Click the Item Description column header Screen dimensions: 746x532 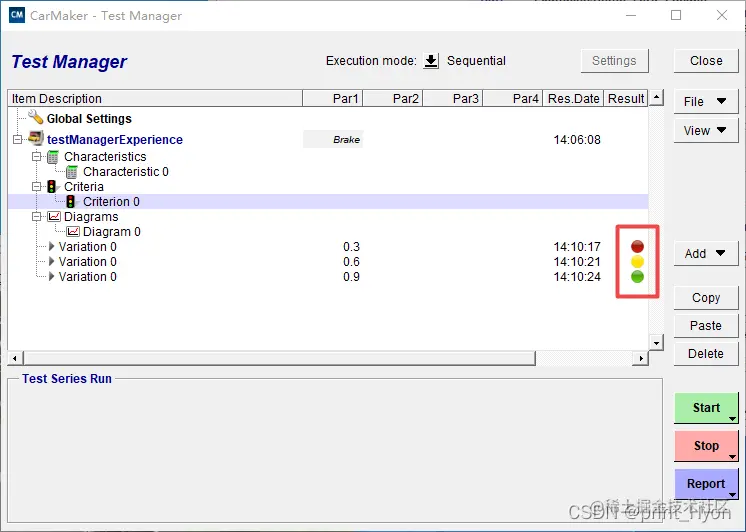[x=155, y=99]
